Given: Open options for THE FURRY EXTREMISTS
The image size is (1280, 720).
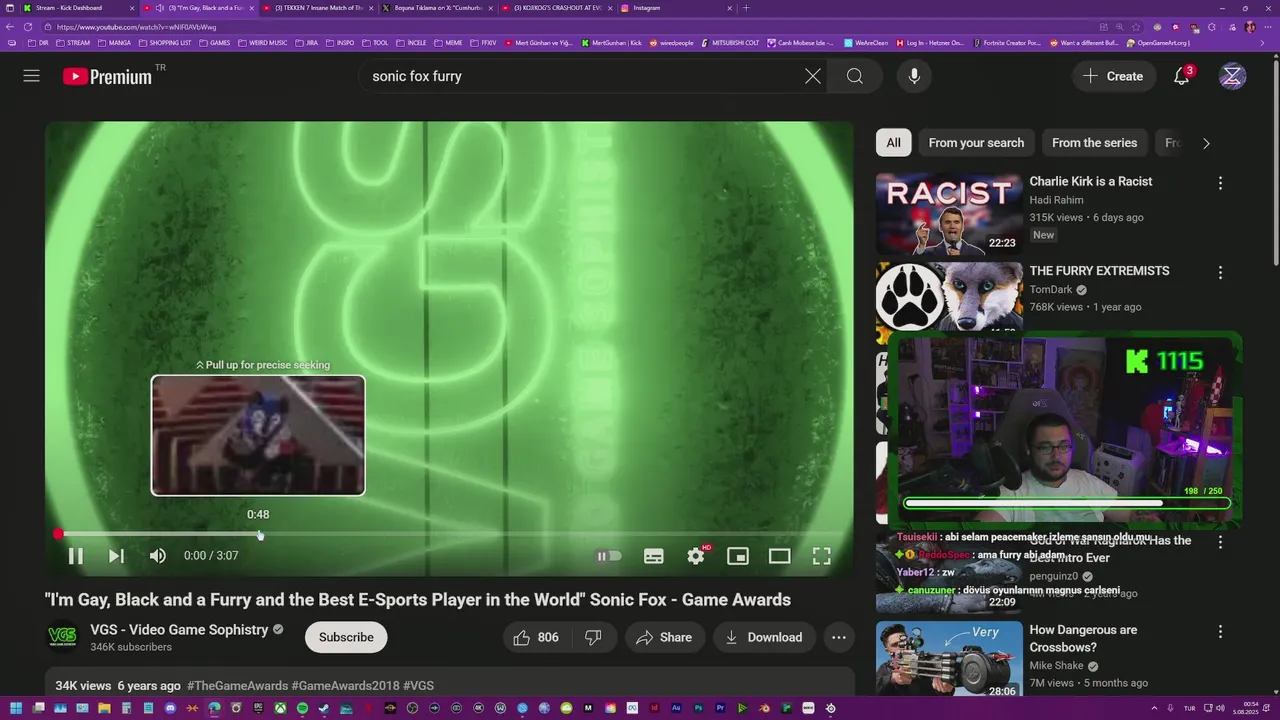Looking at the screenshot, I should (x=1220, y=272).
